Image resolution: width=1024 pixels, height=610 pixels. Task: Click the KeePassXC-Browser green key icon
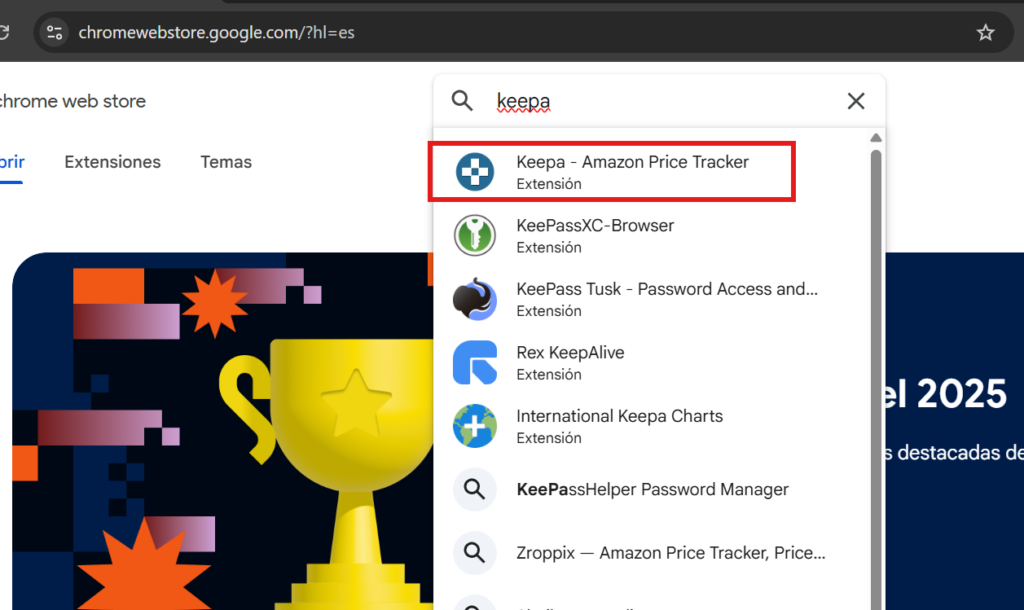coord(475,235)
